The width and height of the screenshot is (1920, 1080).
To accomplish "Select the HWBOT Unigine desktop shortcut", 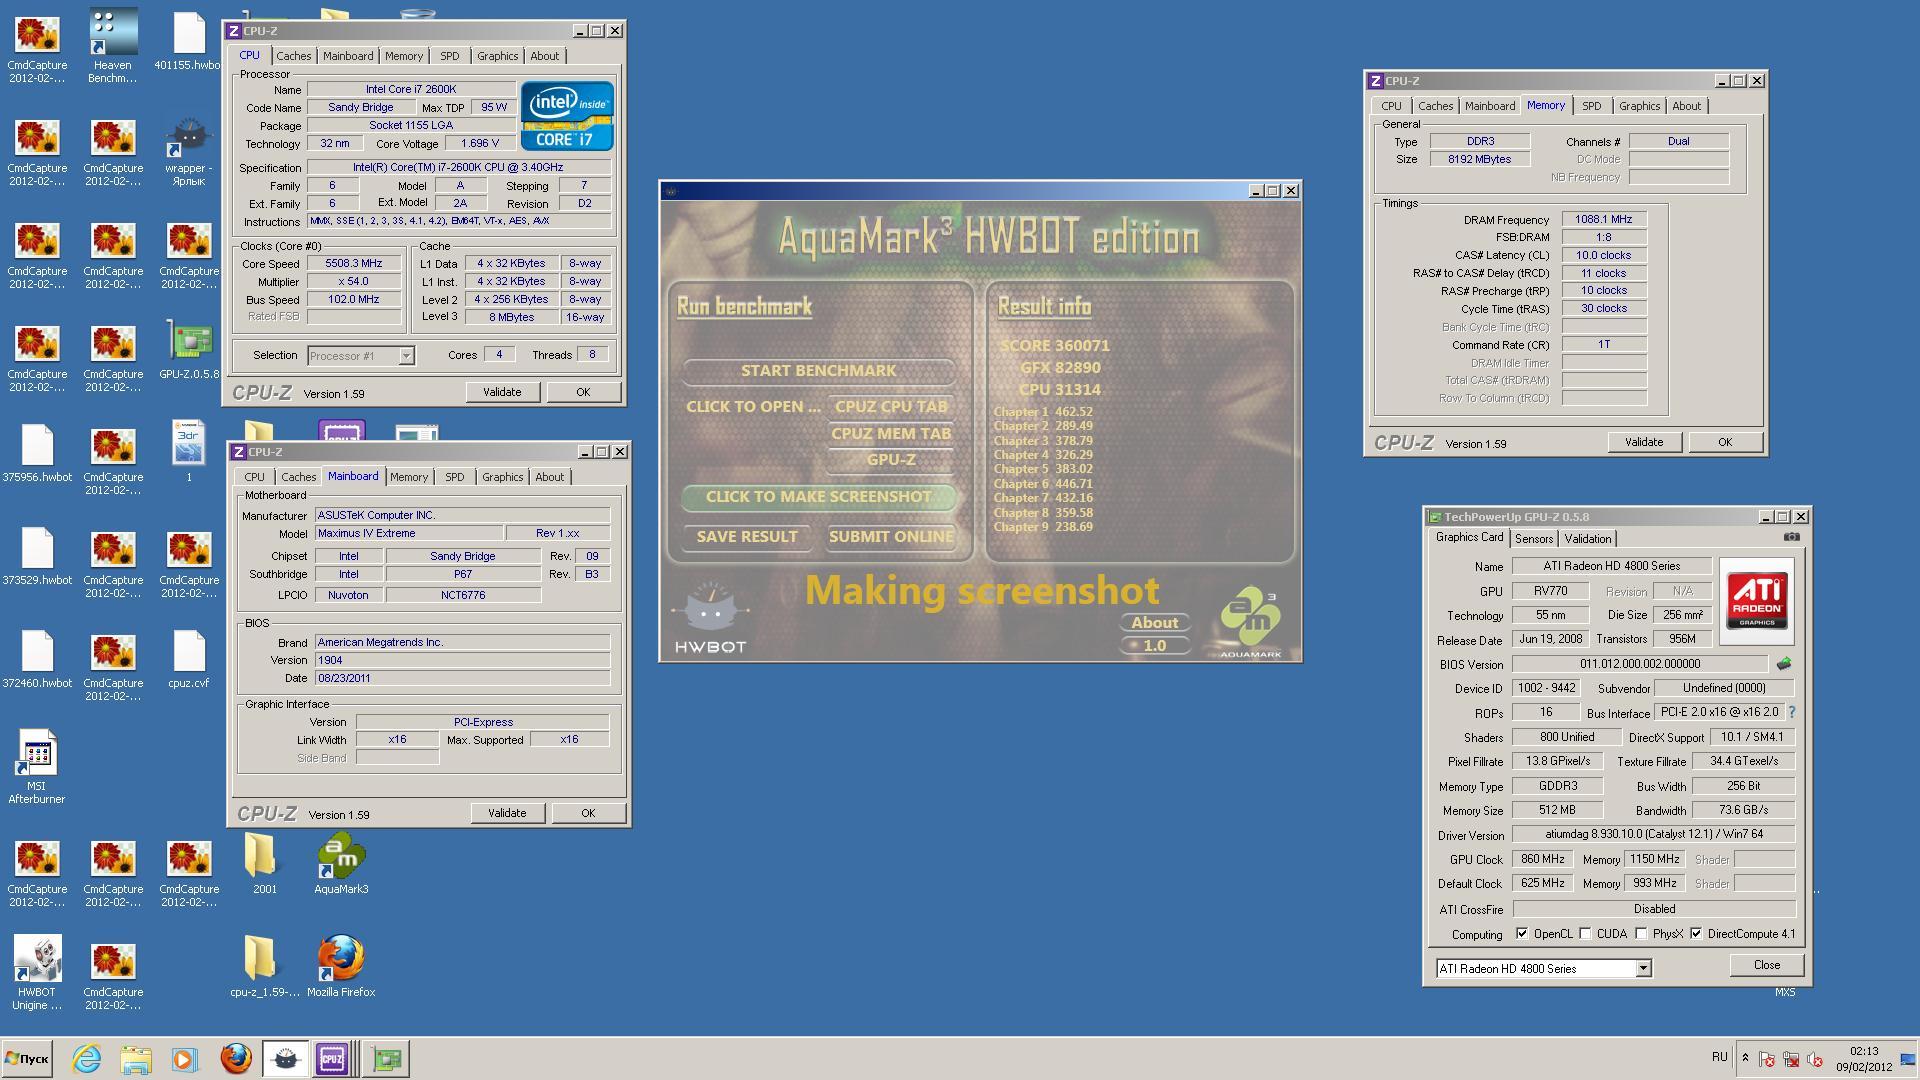I will 37,973.
